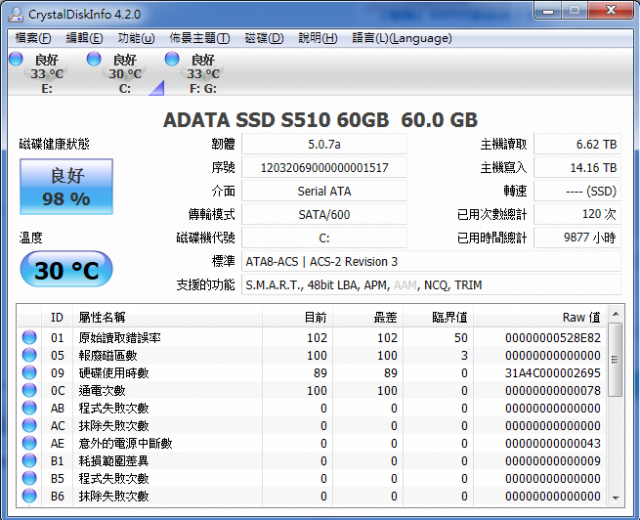Click the 臨界值 column header
The image size is (640, 520).
[x=438, y=317]
